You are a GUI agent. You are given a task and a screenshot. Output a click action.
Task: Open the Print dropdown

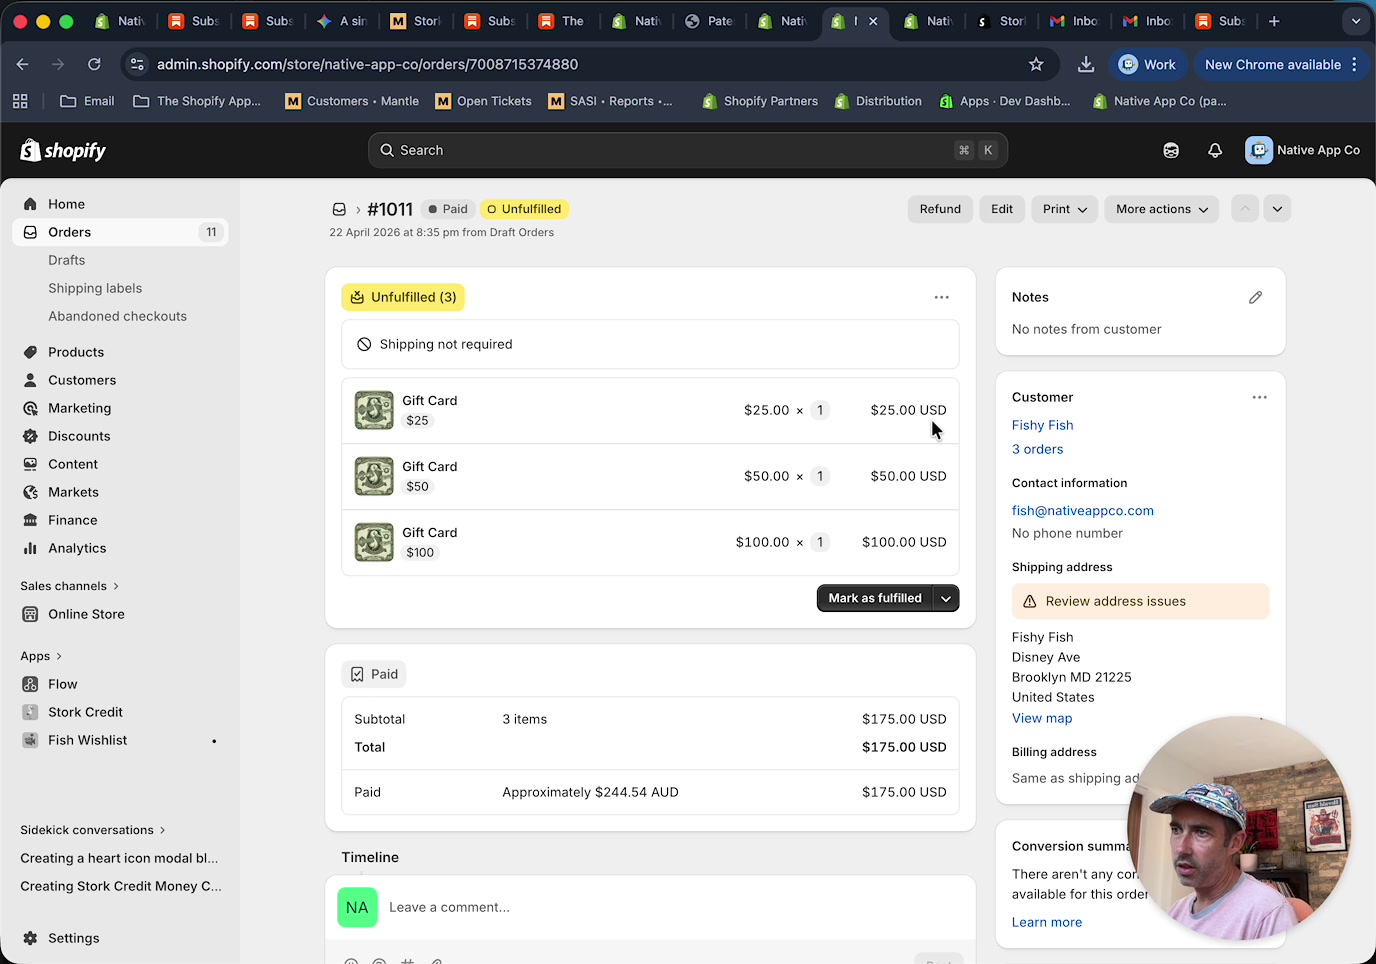1064,209
